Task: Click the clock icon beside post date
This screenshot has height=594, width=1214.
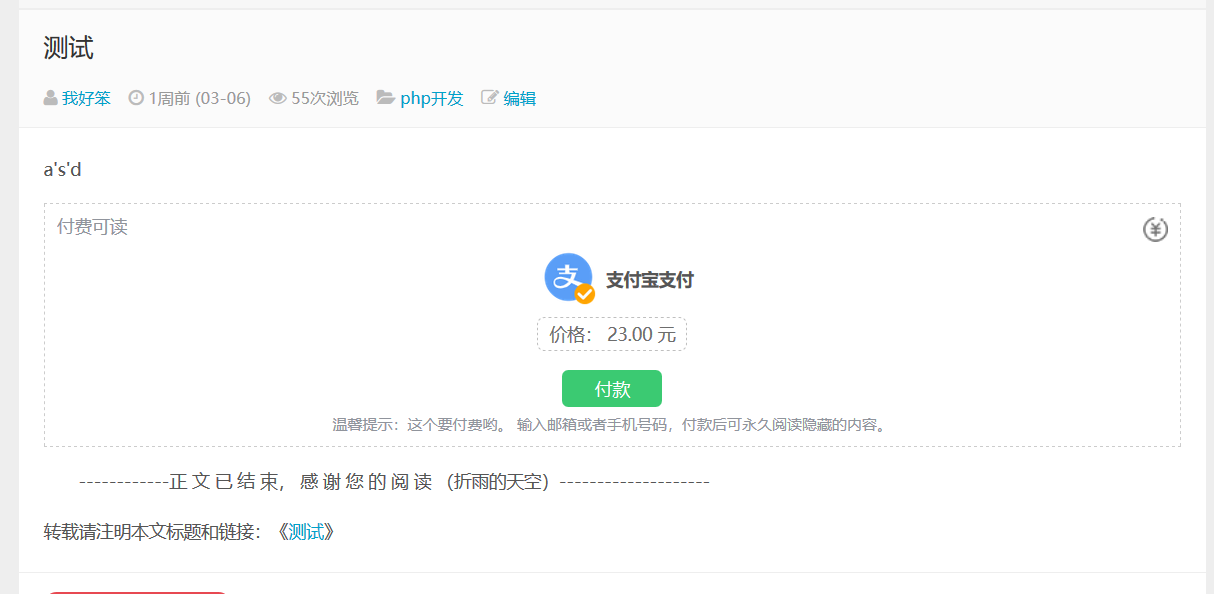Action: pyautogui.click(x=136, y=98)
